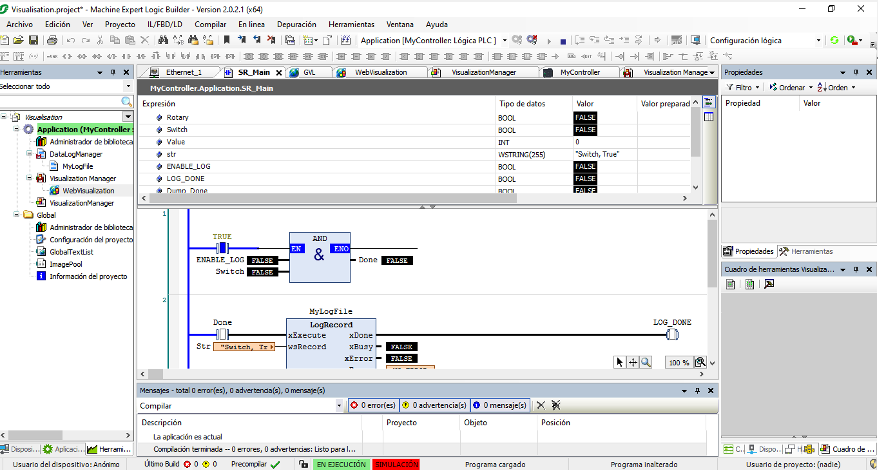Click the Ordenar button in Propiedades panel
878x470 pixels.
click(791, 87)
